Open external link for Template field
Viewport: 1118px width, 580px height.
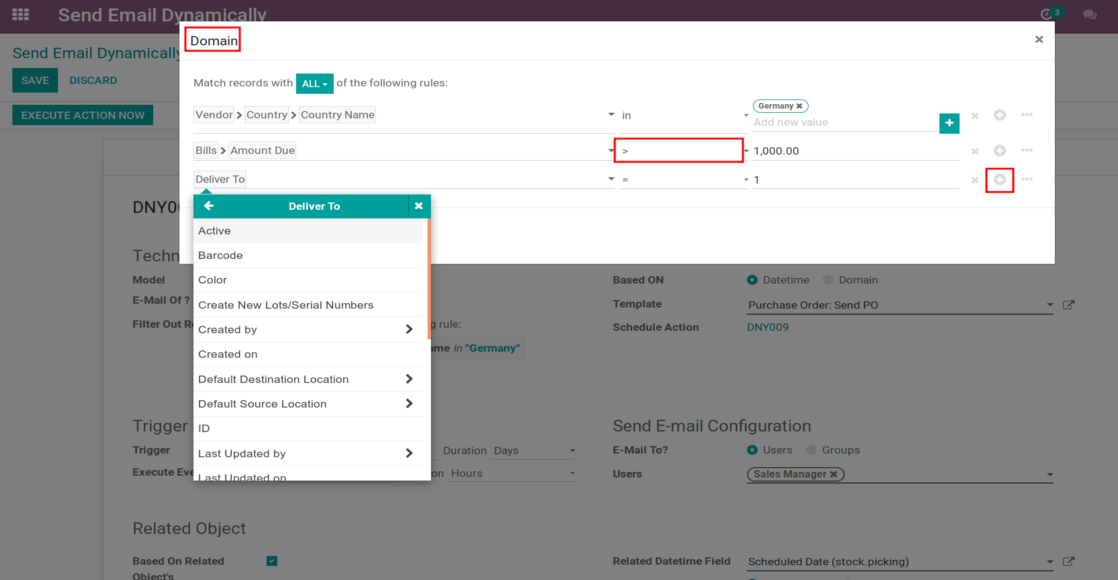point(1068,305)
